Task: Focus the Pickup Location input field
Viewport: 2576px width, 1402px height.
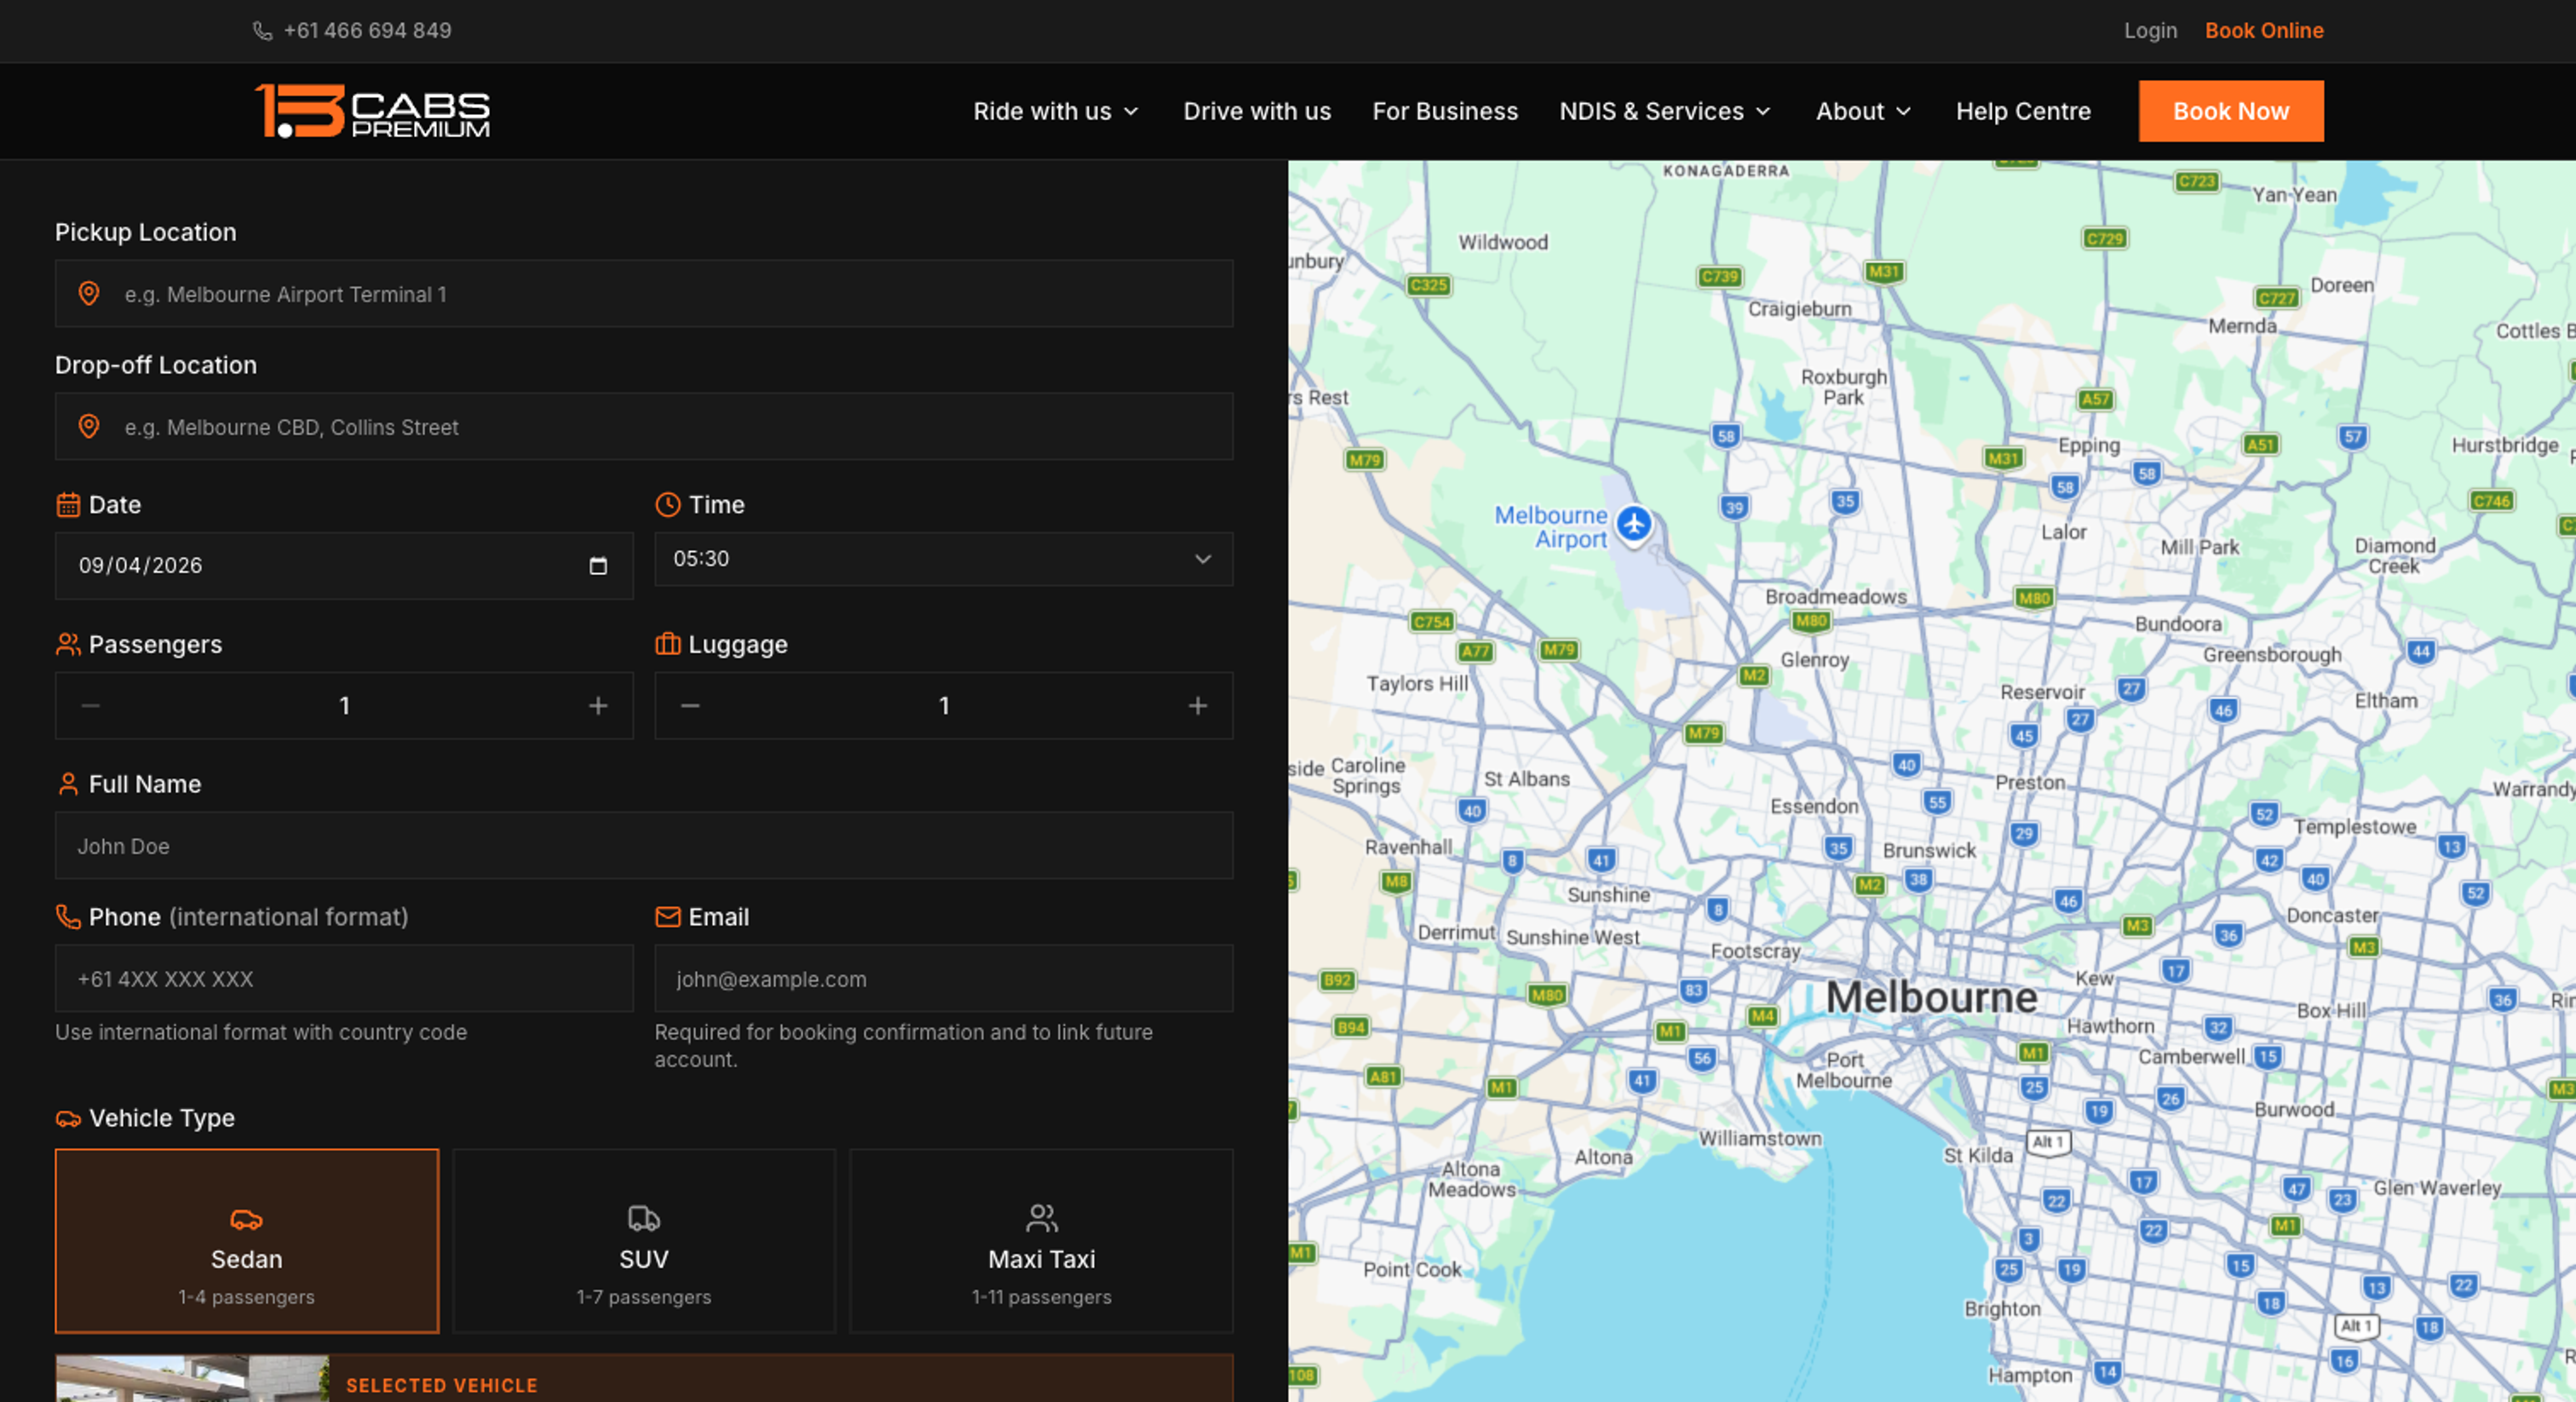Action: point(644,294)
